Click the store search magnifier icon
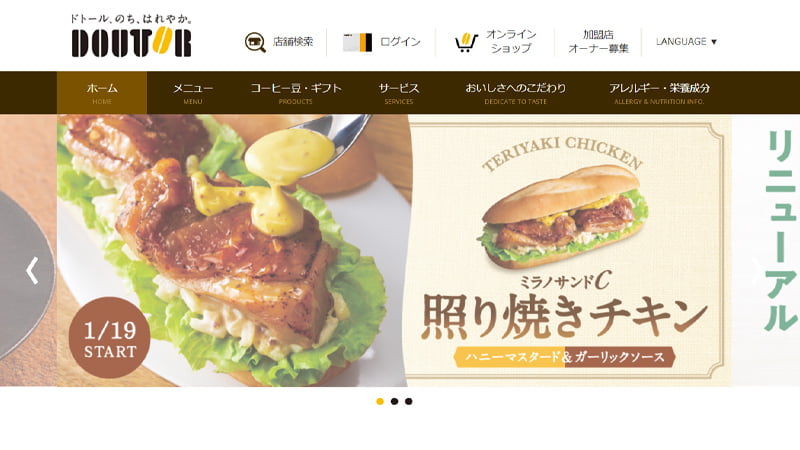Viewport: 800px width, 450px height. click(255, 42)
